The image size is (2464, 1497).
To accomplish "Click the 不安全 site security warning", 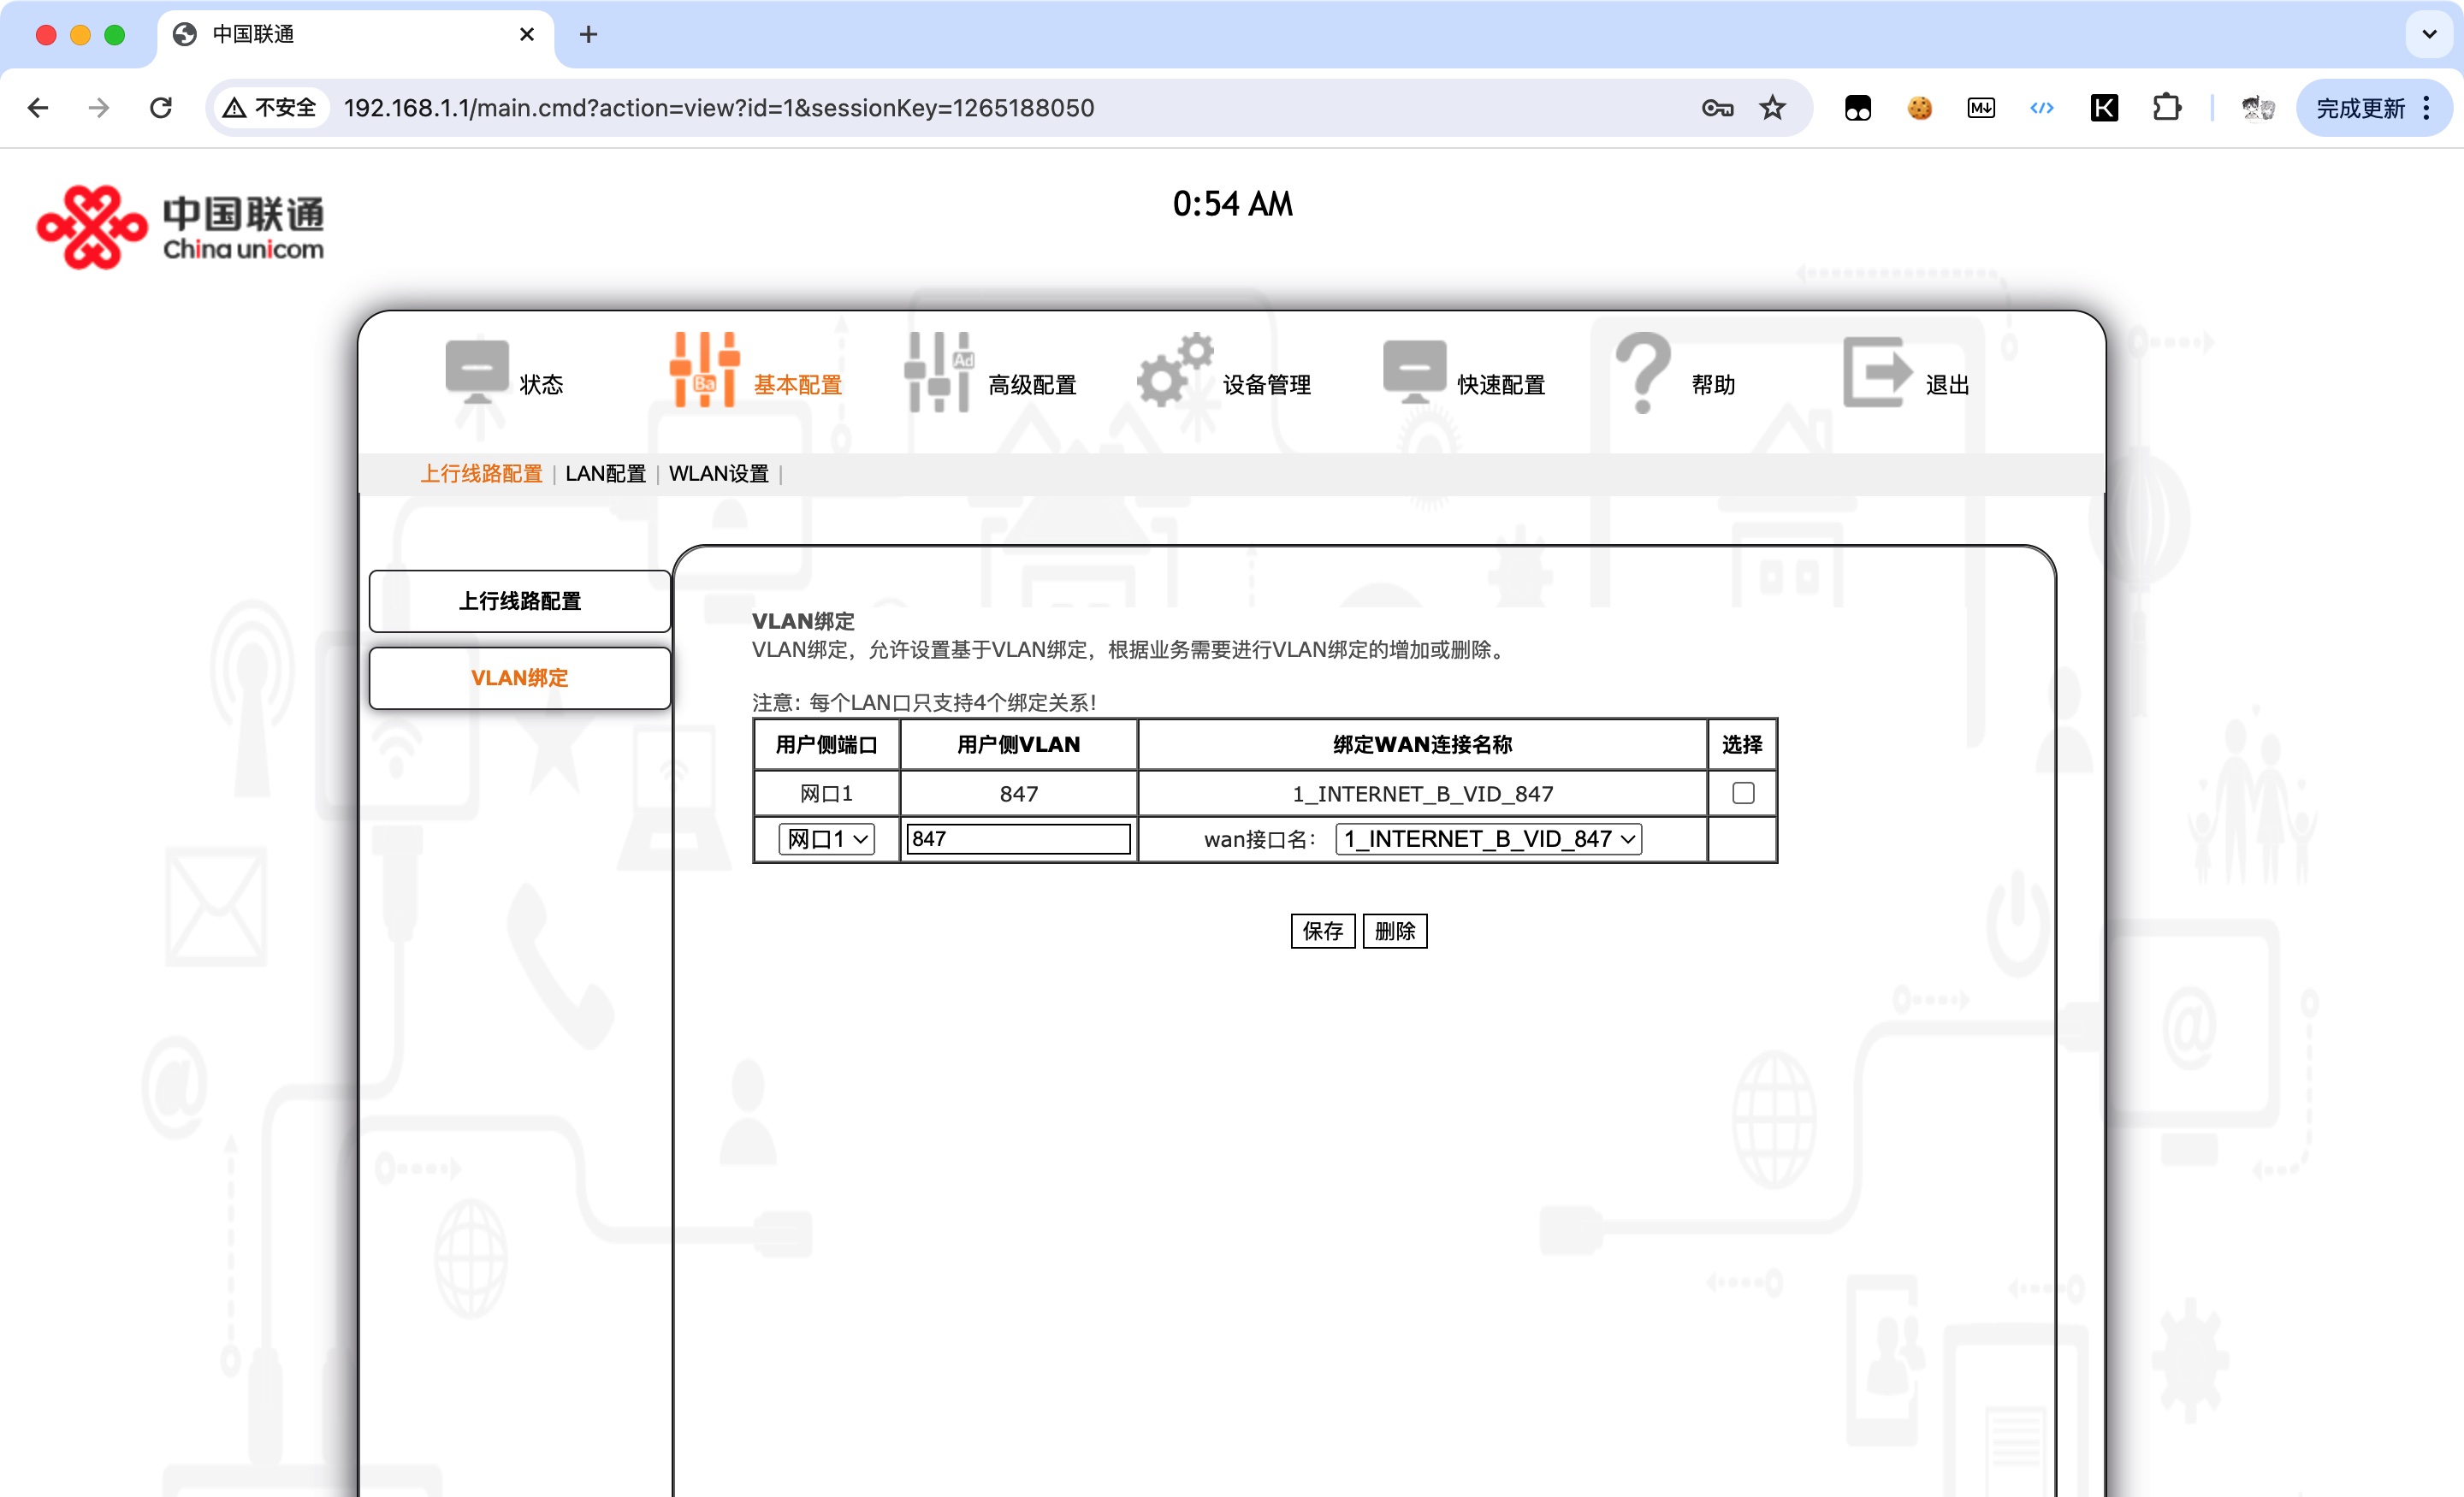I will [271, 108].
